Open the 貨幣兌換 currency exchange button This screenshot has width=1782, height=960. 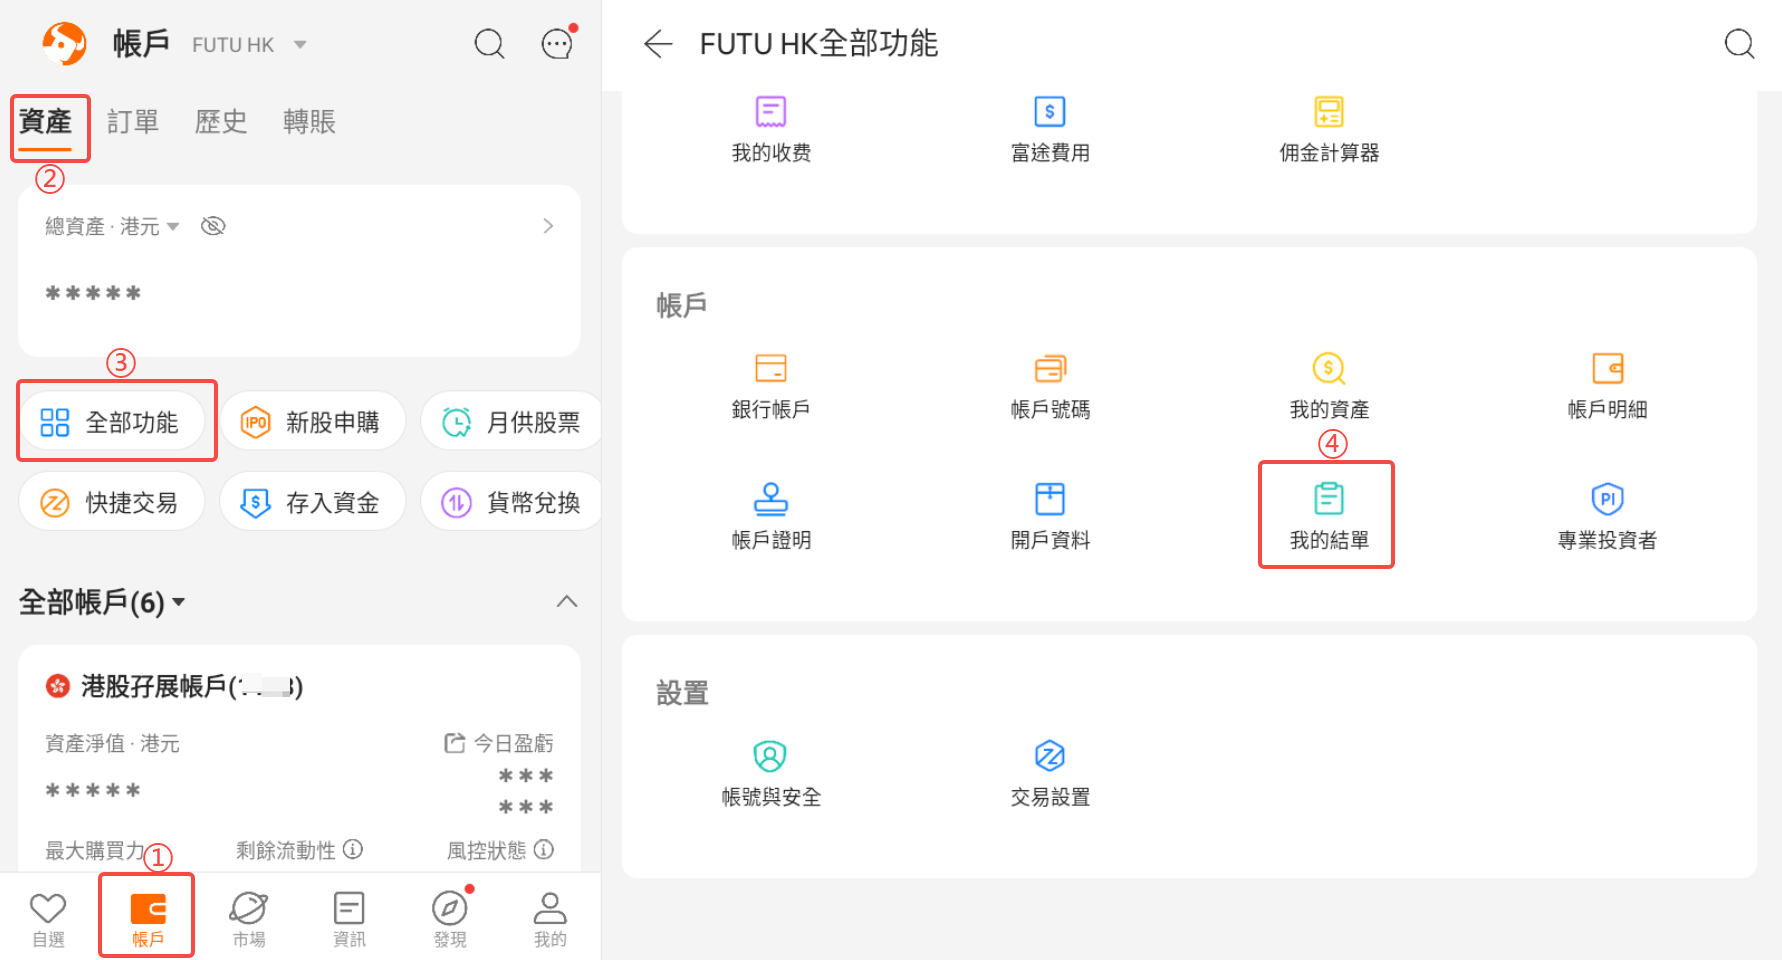coord(512,502)
